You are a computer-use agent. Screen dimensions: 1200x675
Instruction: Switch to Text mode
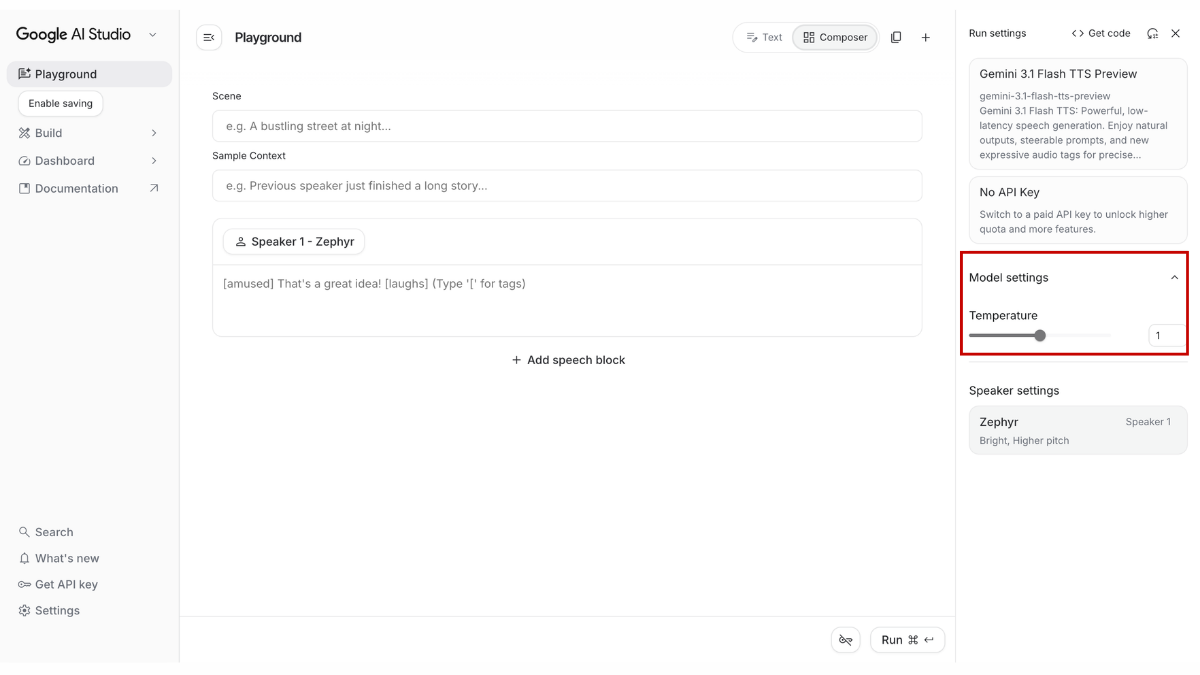click(764, 37)
